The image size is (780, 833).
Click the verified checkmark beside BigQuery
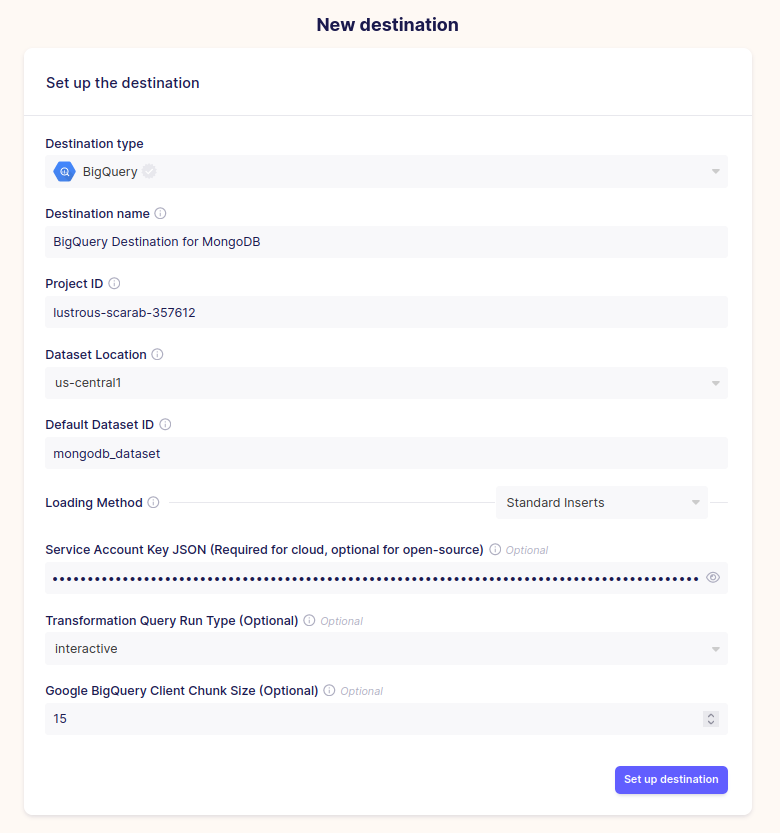pyautogui.click(x=148, y=171)
